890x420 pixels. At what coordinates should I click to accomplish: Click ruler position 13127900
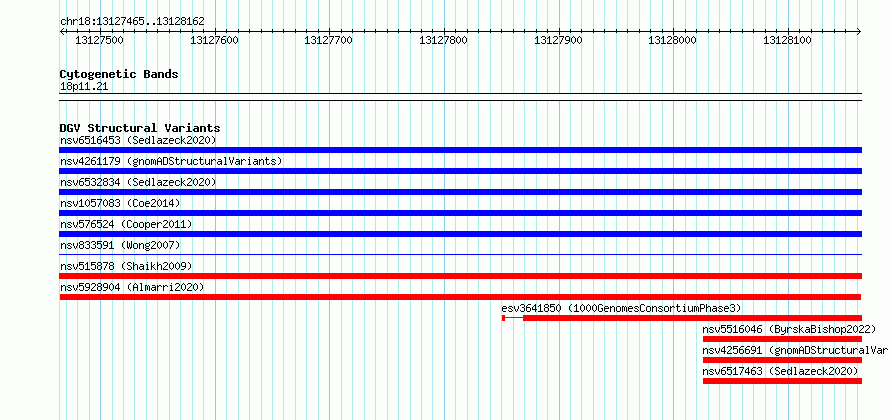pos(559,40)
